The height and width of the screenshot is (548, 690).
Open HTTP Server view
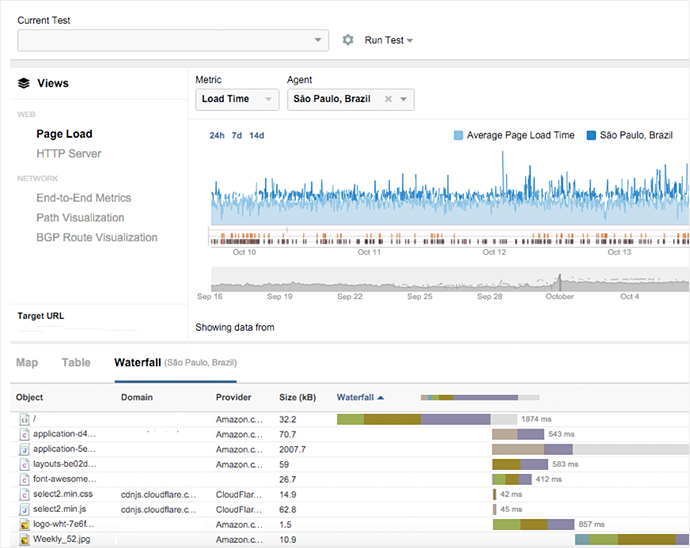pyautogui.click(x=69, y=154)
